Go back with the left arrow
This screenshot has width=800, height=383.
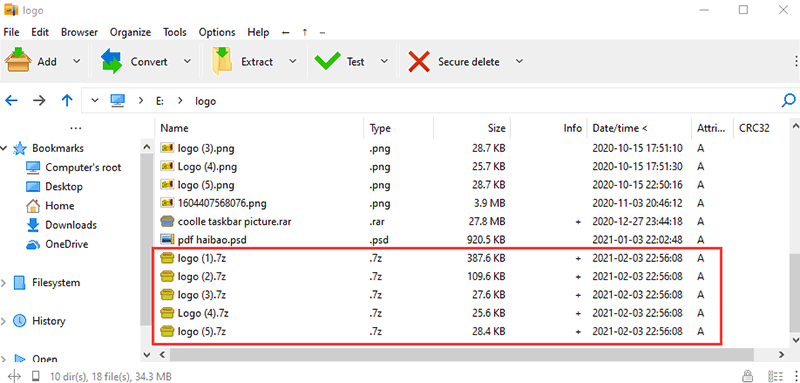tap(11, 100)
